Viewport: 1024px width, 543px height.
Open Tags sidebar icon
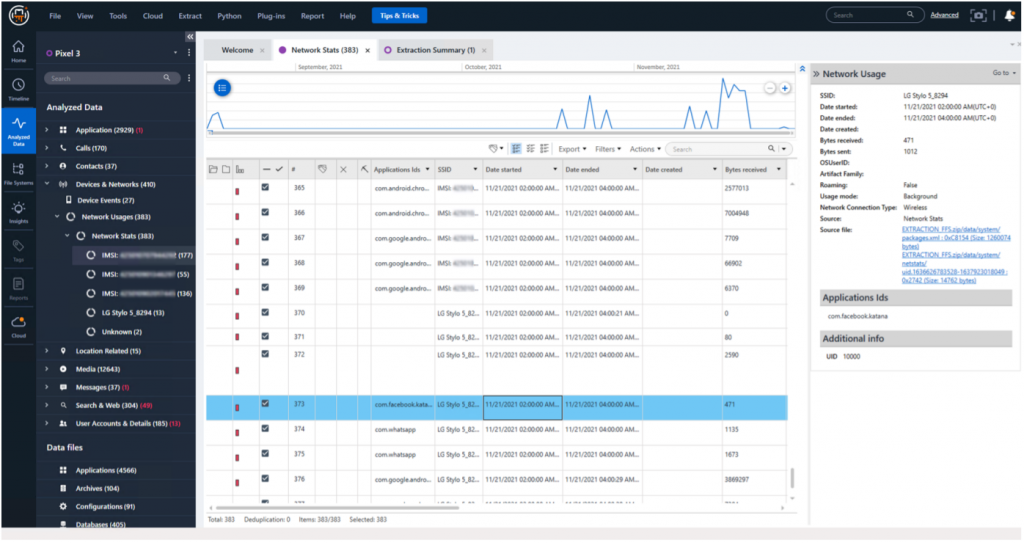[x=18, y=250]
